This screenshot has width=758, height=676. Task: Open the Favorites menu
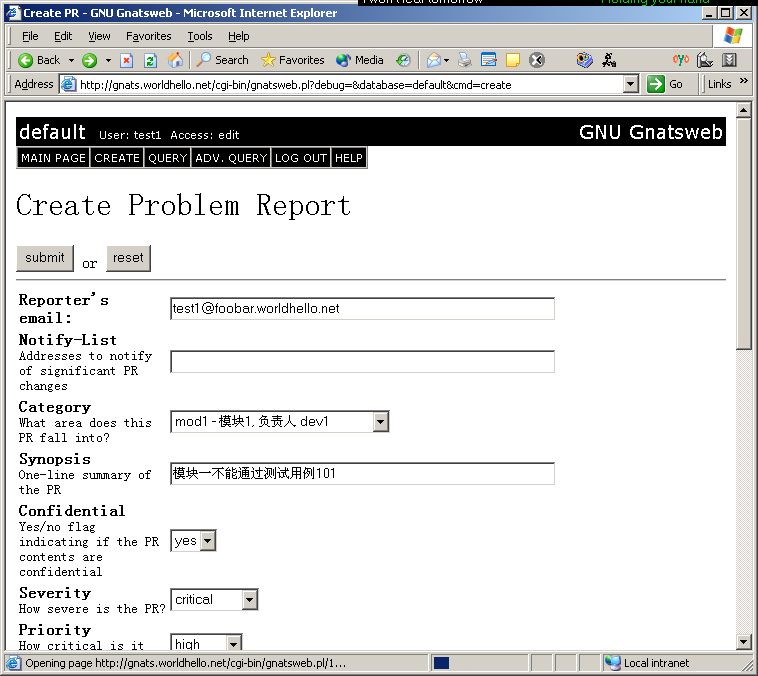(x=148, y=36)
